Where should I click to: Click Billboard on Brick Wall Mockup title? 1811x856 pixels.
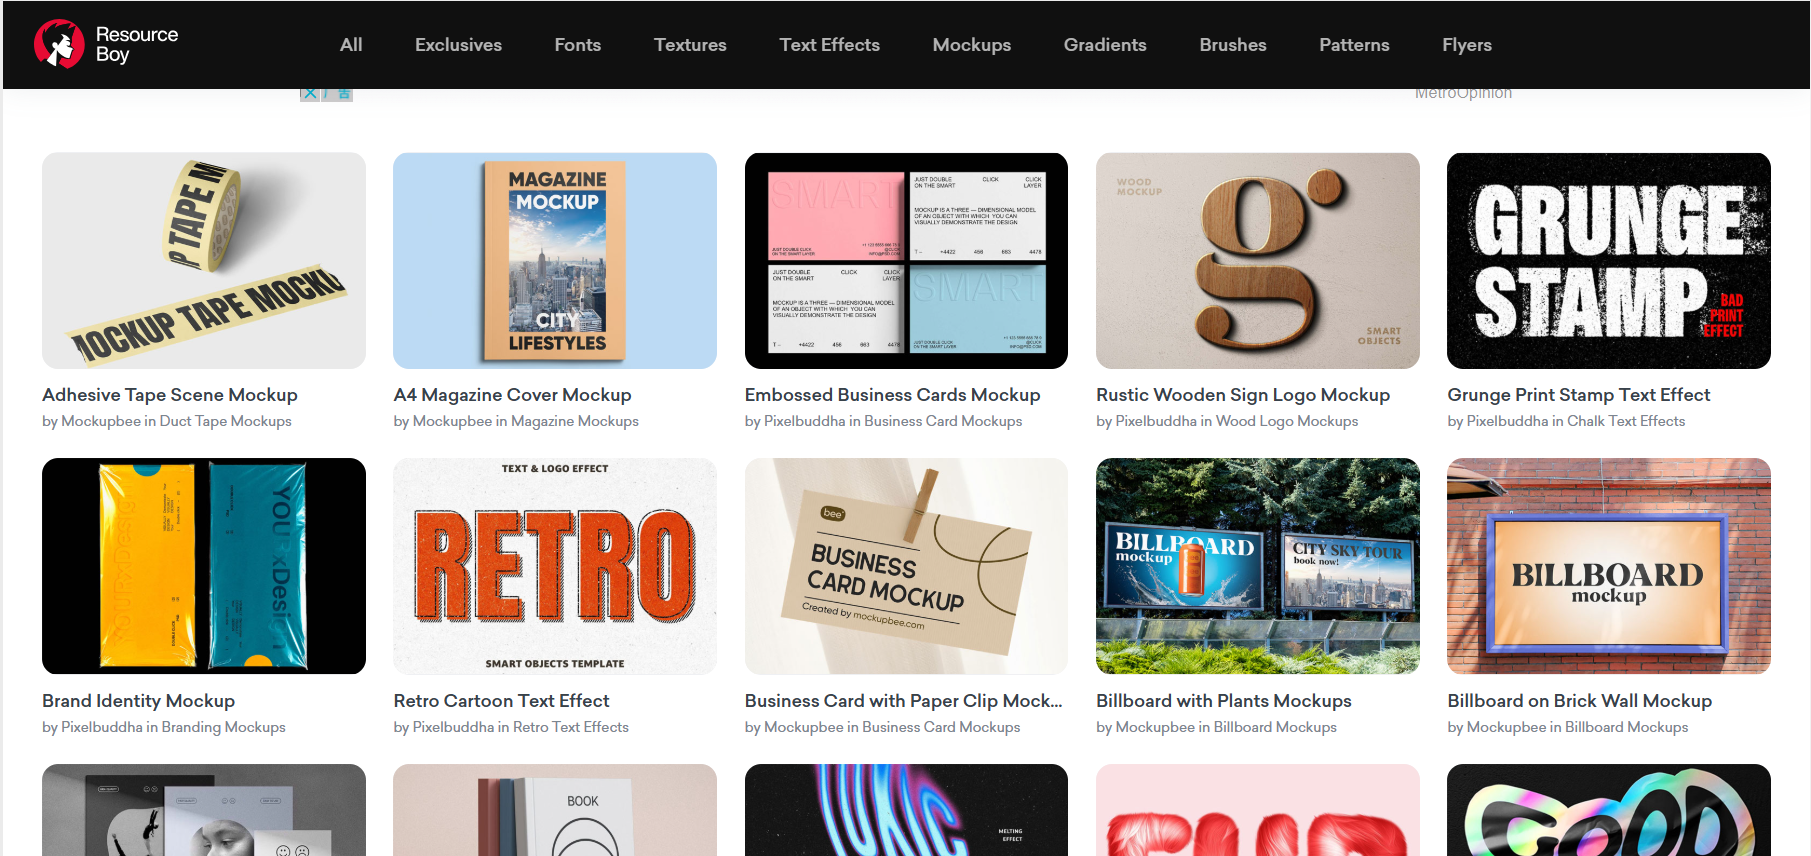(x=1580, y=701)
